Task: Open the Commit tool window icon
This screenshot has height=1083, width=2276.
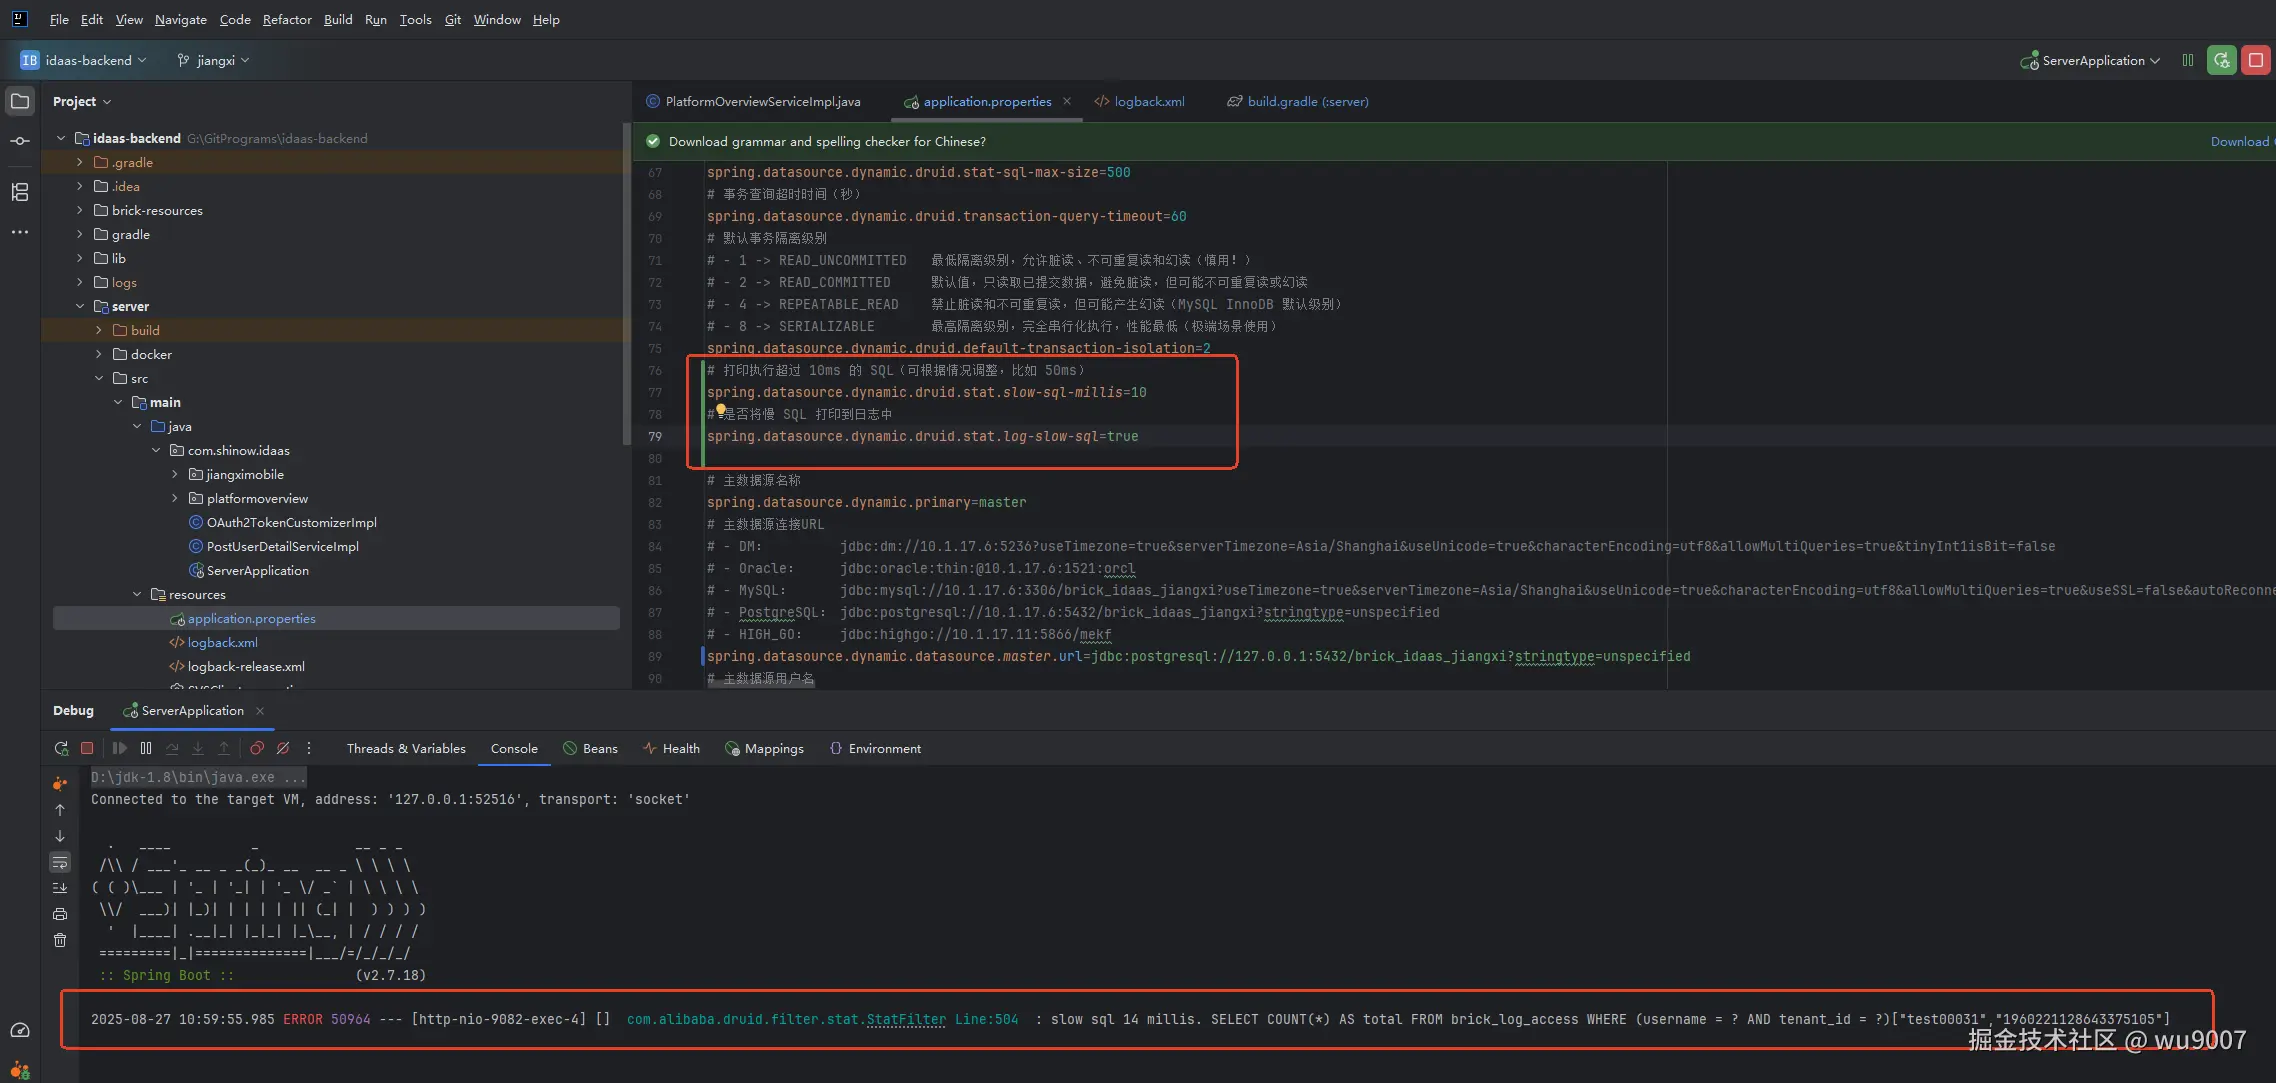Action: click(20, 141)
